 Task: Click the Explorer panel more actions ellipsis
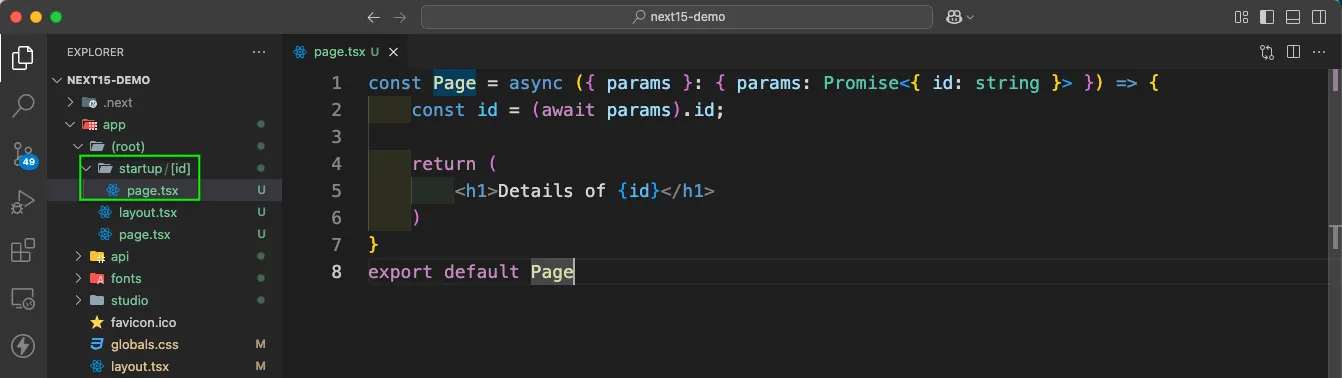pos(259,52)
